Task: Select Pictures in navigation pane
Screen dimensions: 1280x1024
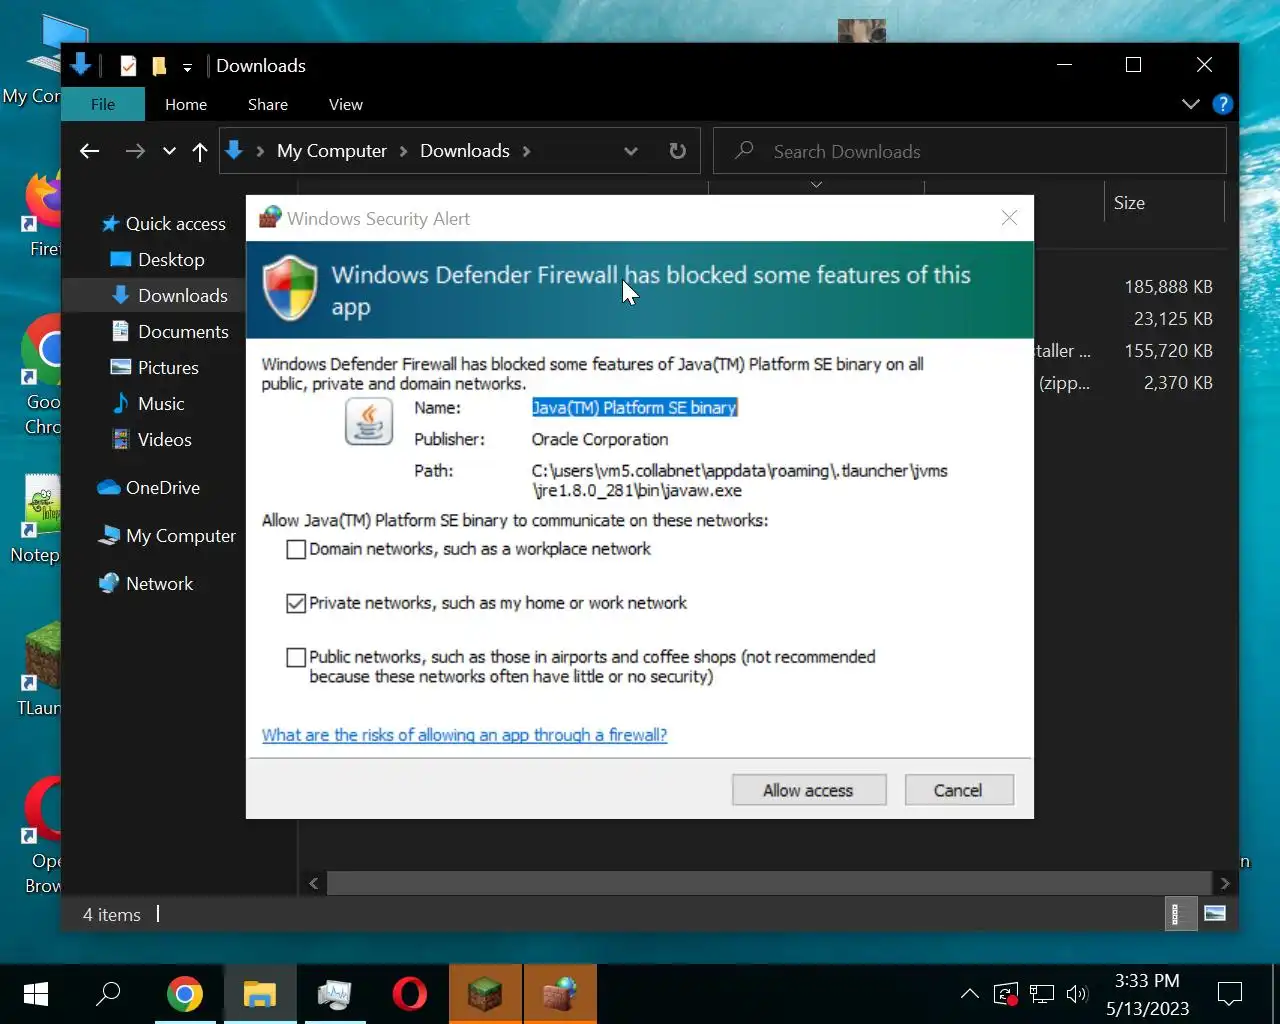Action: [155, 368]
